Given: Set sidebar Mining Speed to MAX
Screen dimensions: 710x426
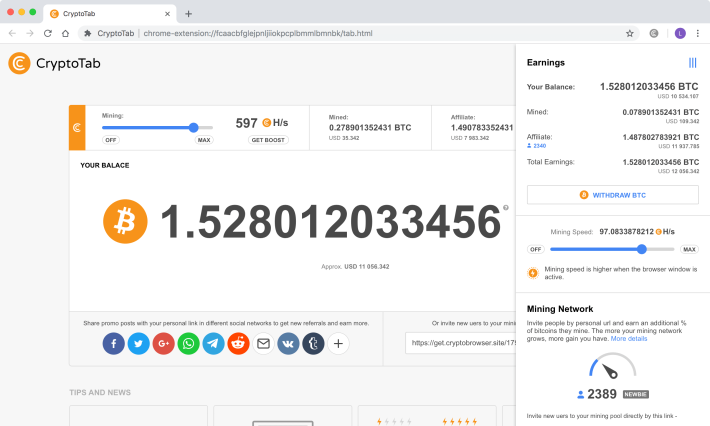Looking at the screenshot, I should coord(689,249).
